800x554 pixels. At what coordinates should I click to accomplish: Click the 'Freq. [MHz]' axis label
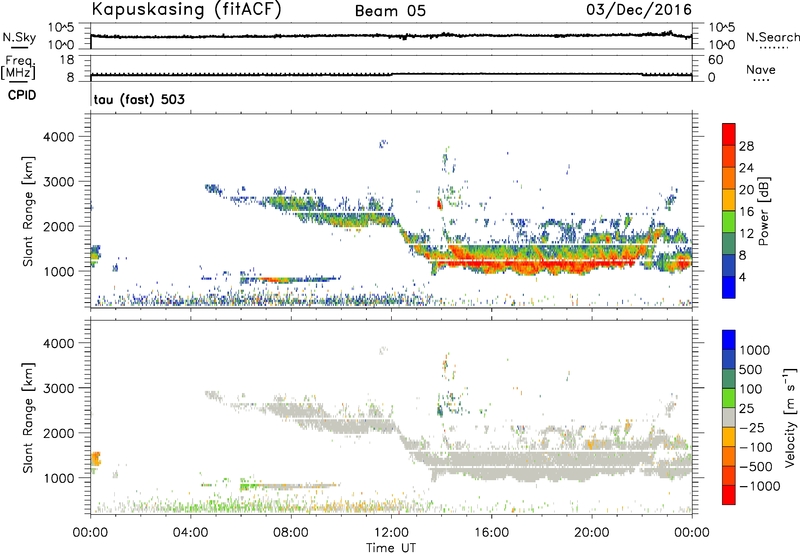pos(19,67)
